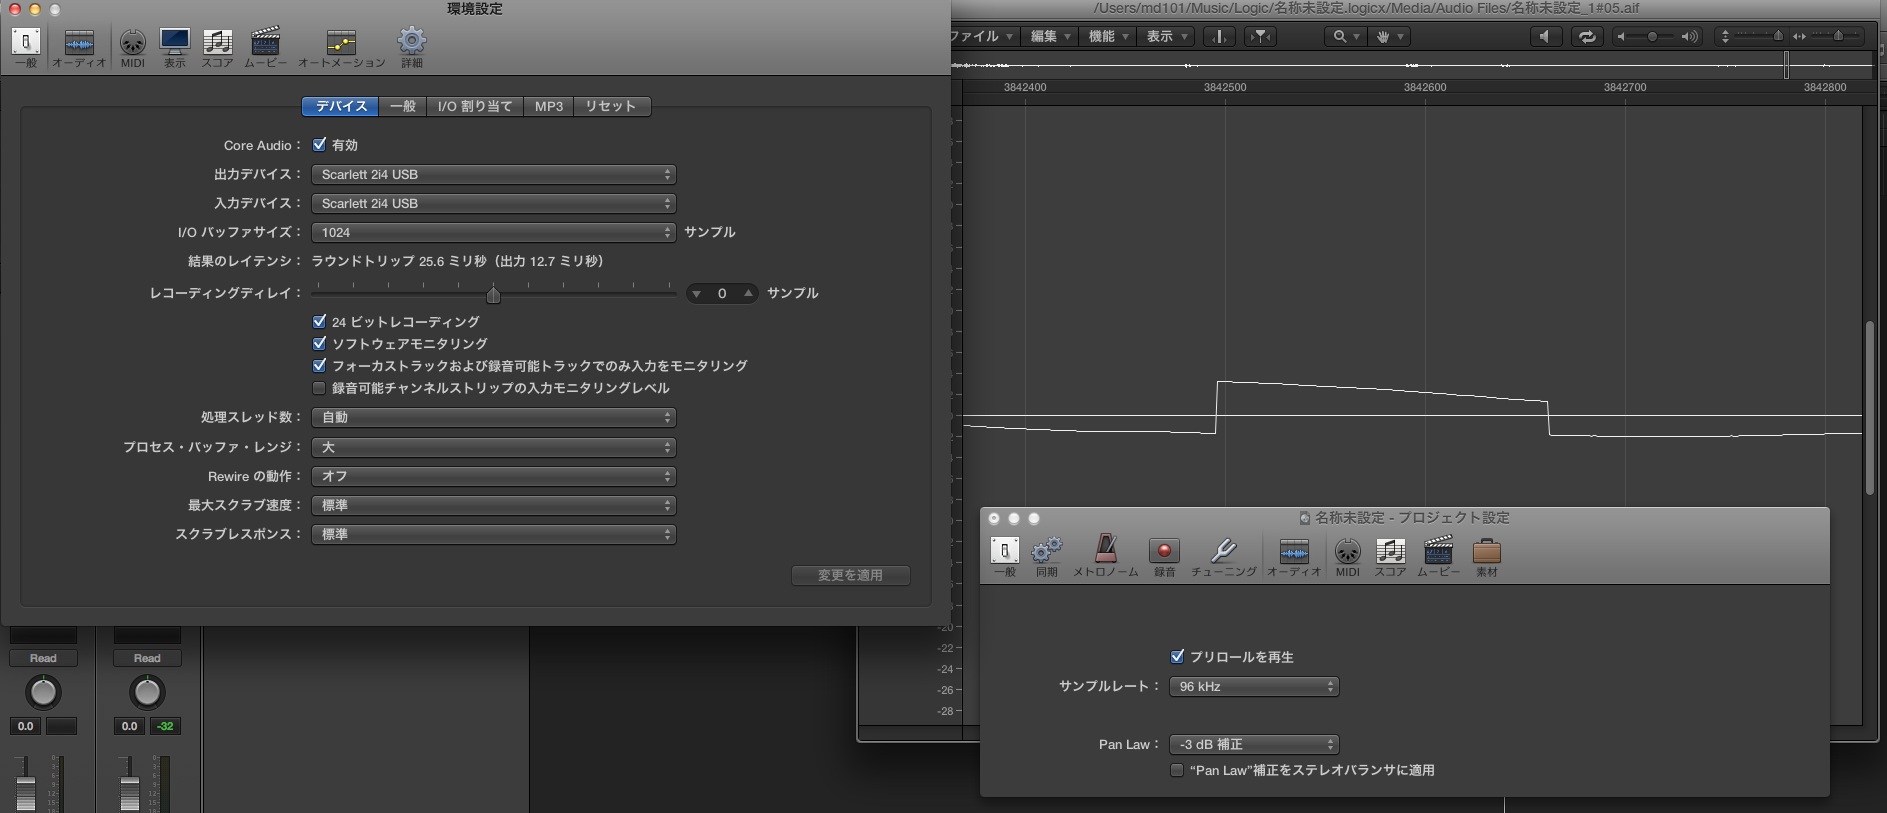Open MIDI in the プロジェクト設定 window

pyautogui.click(x=1348, y=557)
